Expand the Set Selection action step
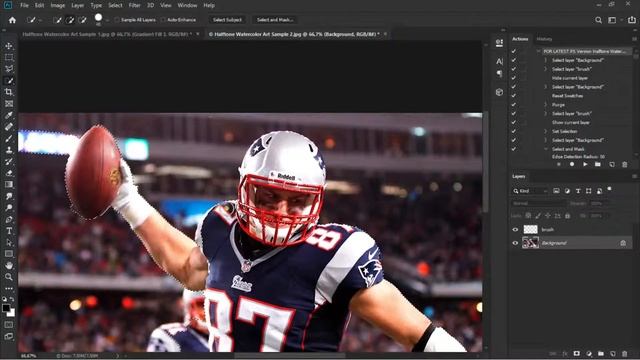The image size is (640, 360). (x=546, y=131)
